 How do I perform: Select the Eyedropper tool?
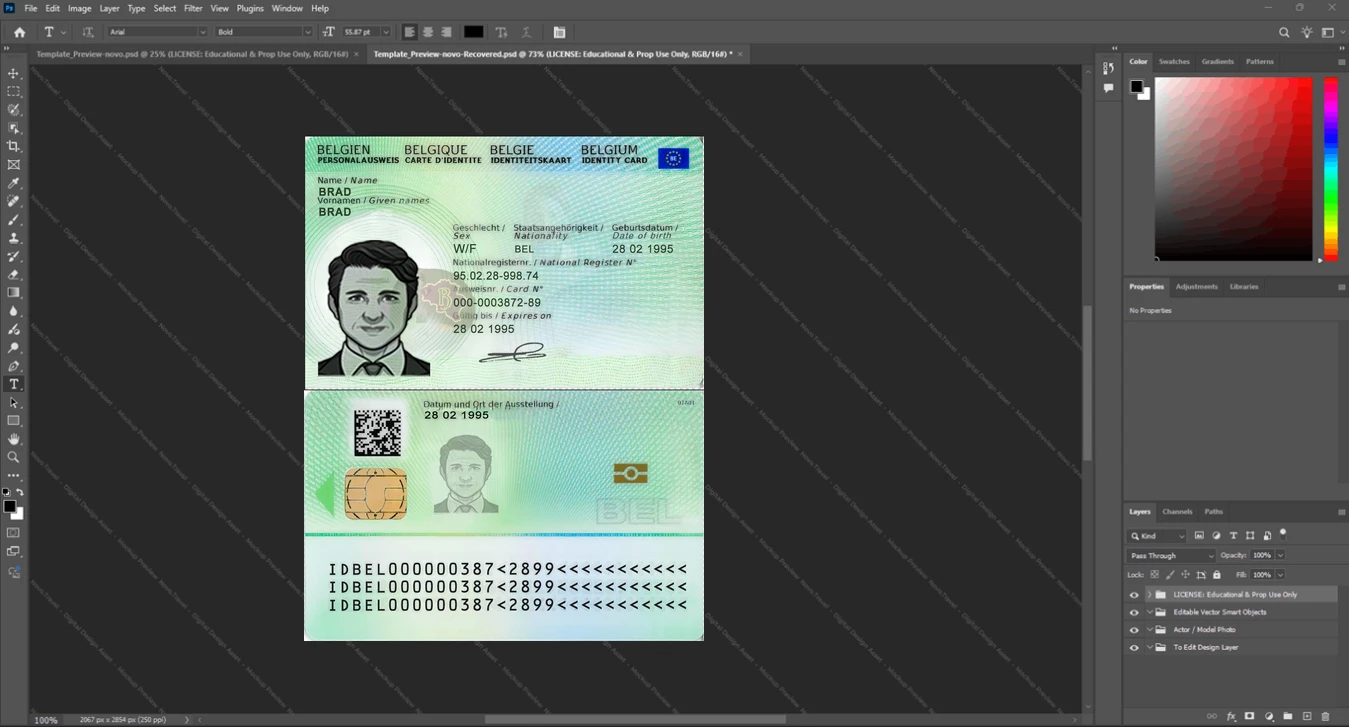[x=14, y=183]
